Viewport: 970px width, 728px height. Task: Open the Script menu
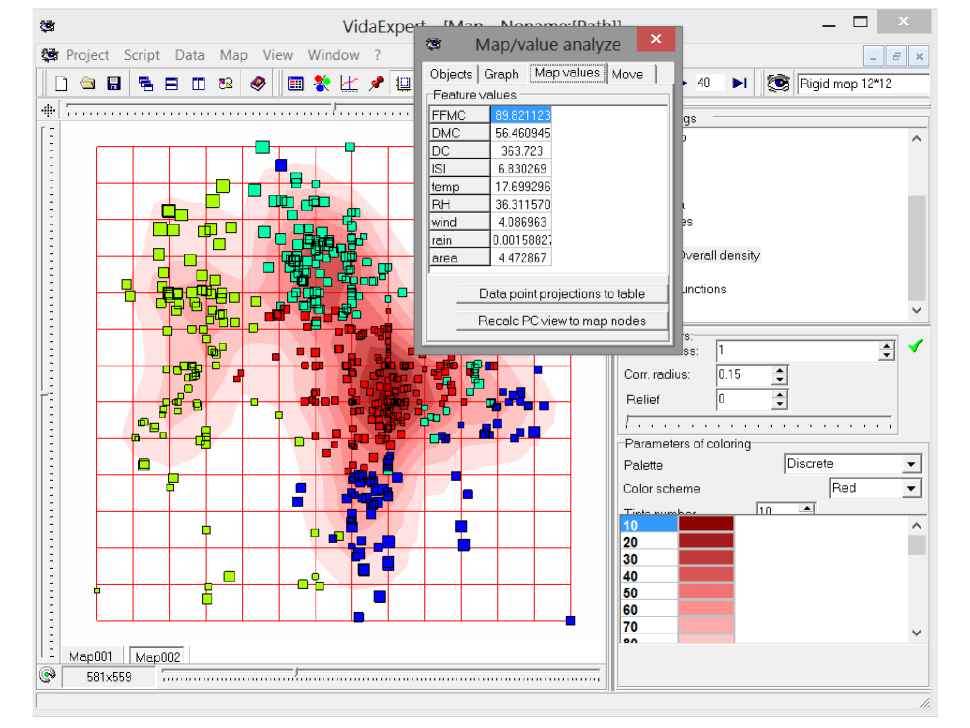tap(142, 55)
